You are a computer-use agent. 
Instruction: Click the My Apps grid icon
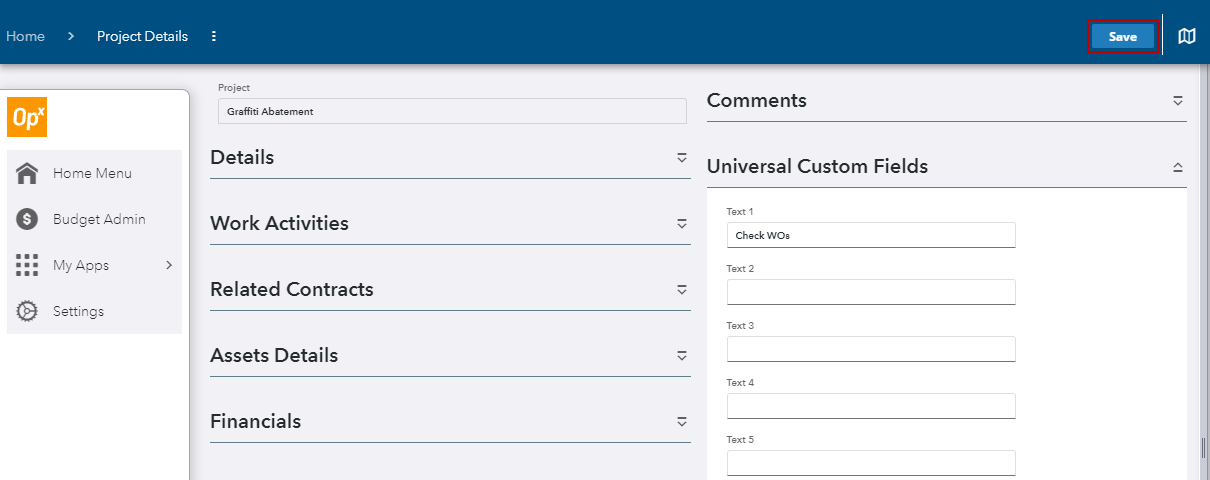click(x=28, y=265)
